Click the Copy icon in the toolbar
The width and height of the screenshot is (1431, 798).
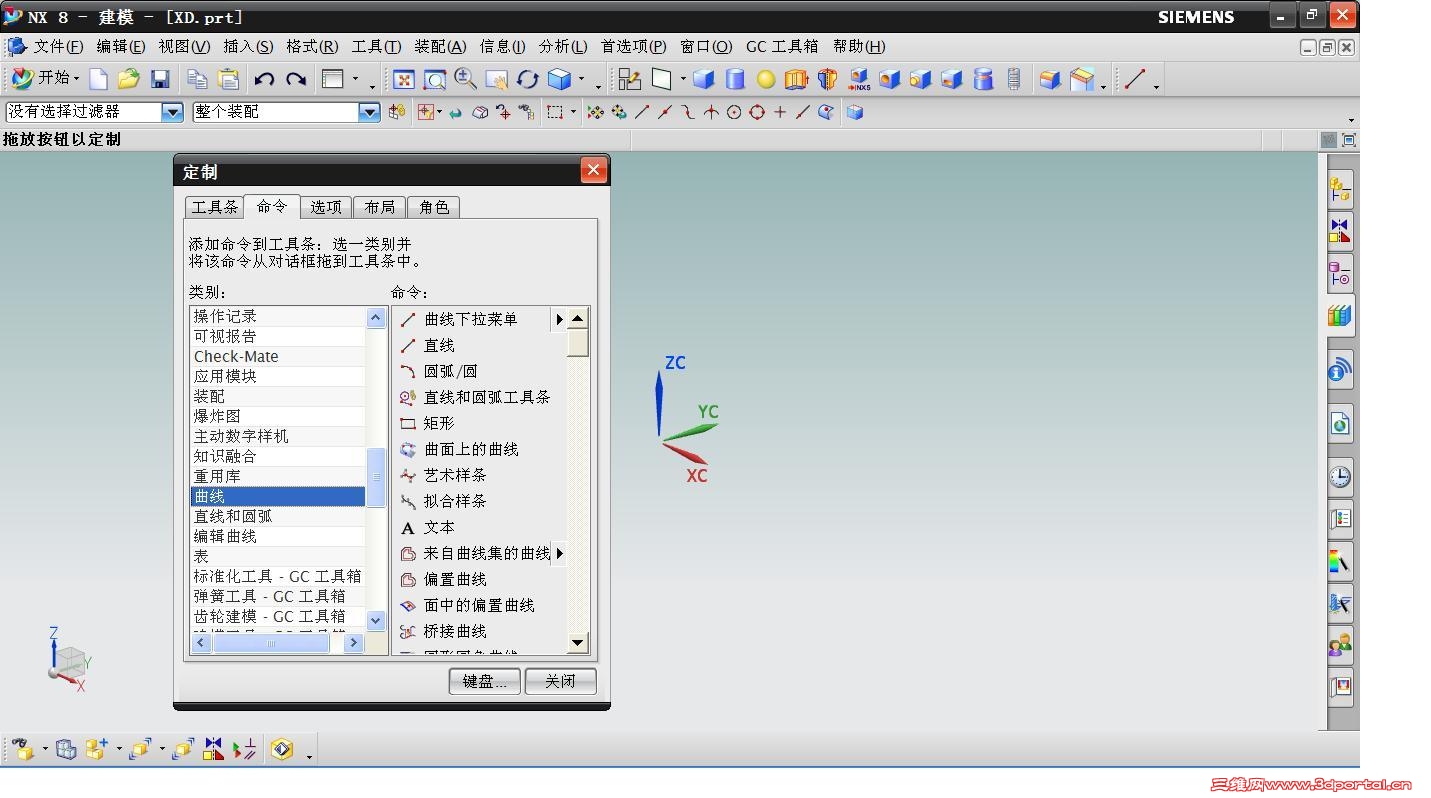pyautogui.click(x=198, y=79)
